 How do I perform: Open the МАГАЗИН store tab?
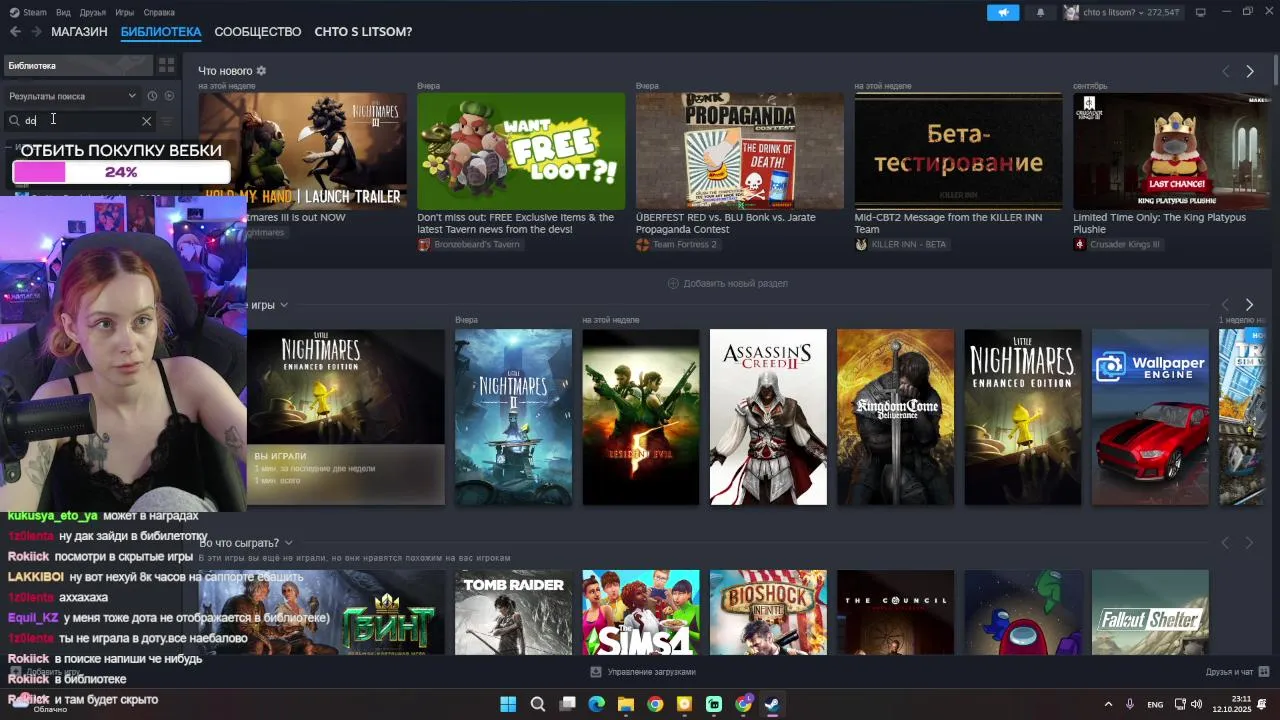[79, 32]
